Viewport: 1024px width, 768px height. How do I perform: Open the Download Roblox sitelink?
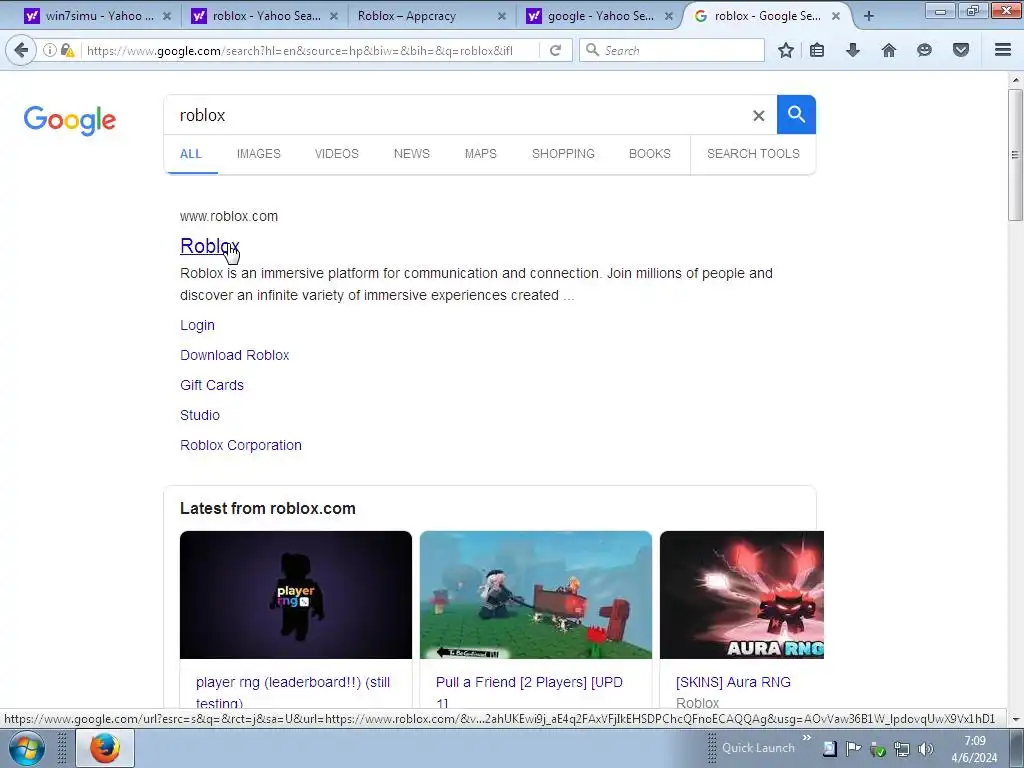(234, 355)
